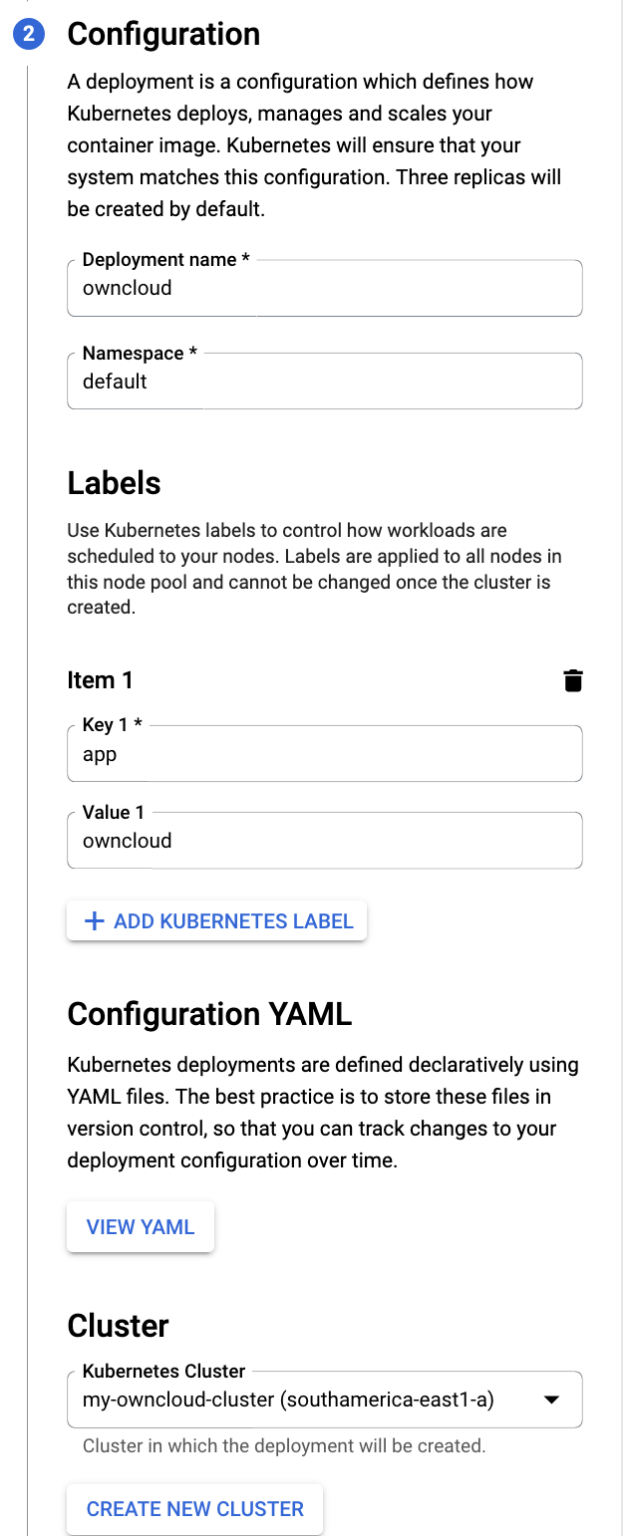Screen dimensions: 623x1536
Task: Click the cluster helper text below dropdown
Action: point(283,1446)
